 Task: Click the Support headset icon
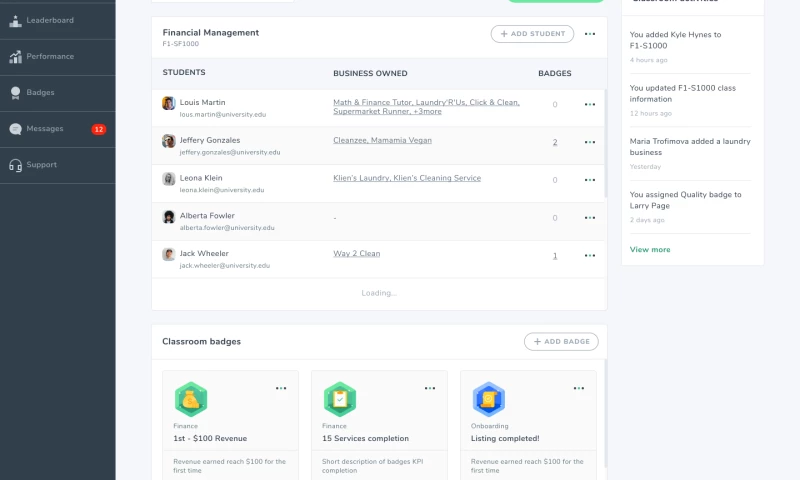(15, 165)
